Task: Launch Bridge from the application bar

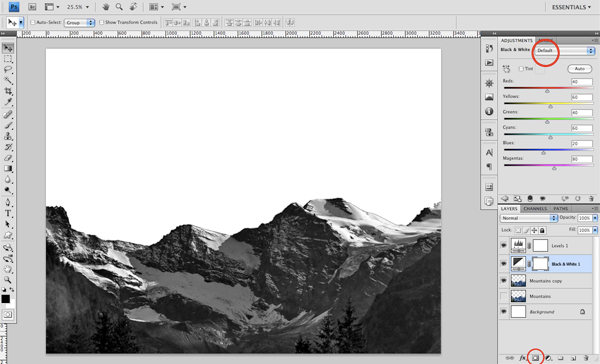Action: coord(32,7)
